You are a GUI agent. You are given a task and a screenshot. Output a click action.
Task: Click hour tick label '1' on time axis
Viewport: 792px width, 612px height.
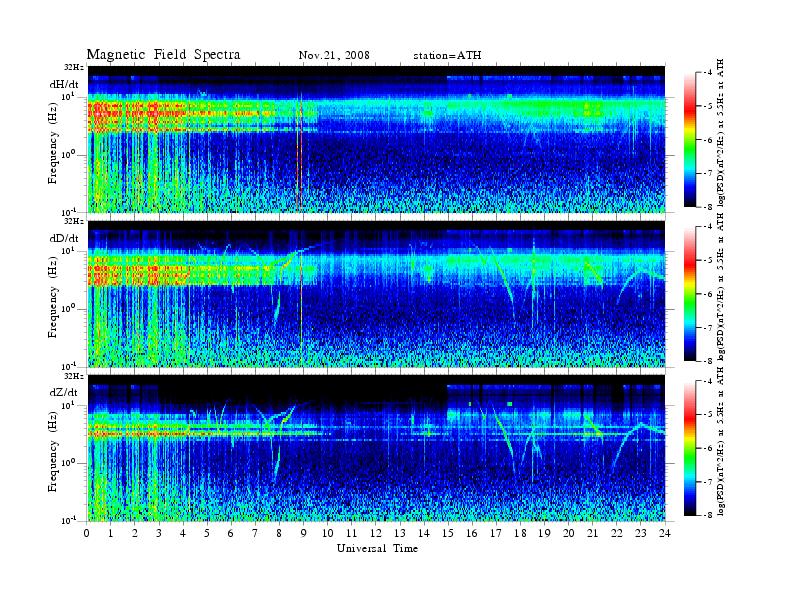pos(111,533)
